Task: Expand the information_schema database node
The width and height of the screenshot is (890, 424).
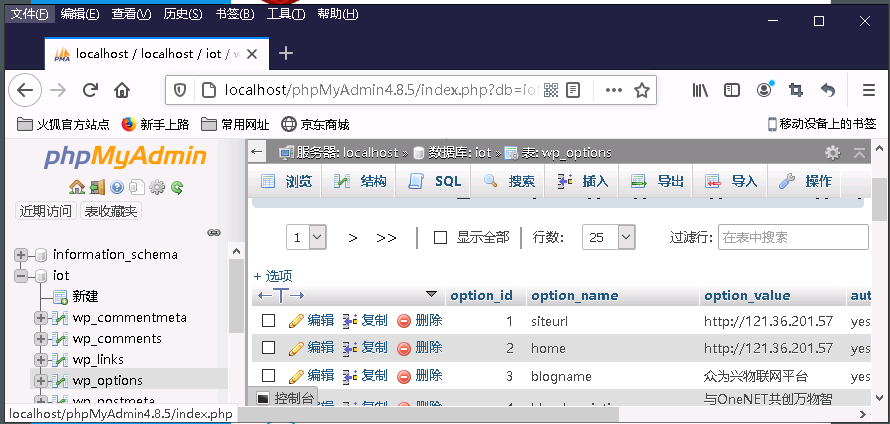Action: 22,254
